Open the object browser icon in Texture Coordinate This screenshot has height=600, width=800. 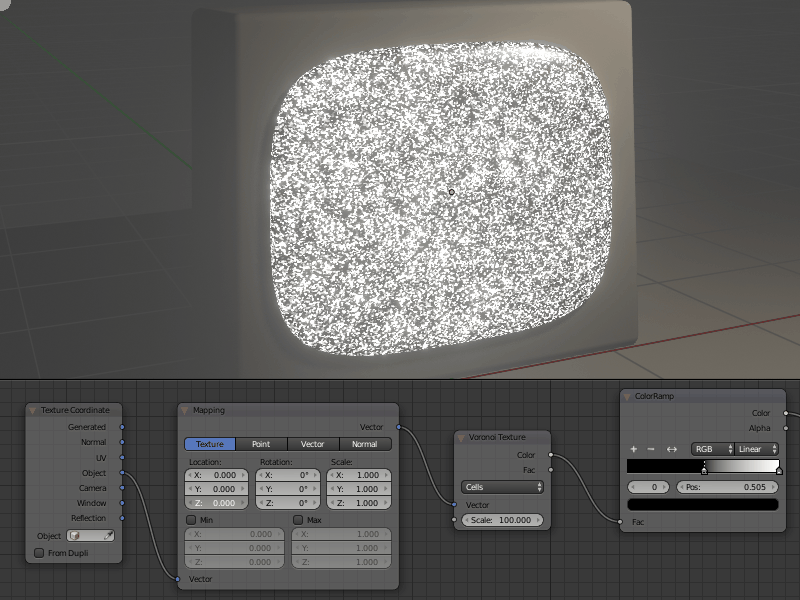click(x=73, y=536)
